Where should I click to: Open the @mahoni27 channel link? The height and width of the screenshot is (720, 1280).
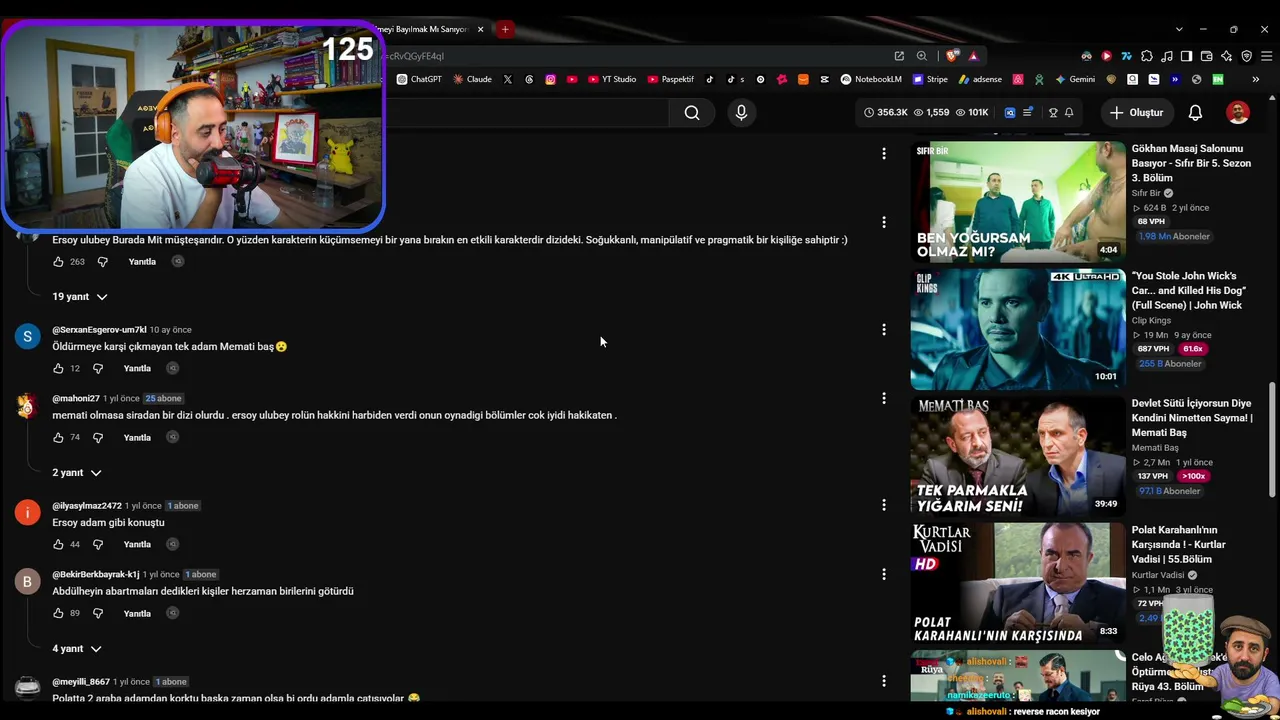pyautogui.click(x=76, y=398)
